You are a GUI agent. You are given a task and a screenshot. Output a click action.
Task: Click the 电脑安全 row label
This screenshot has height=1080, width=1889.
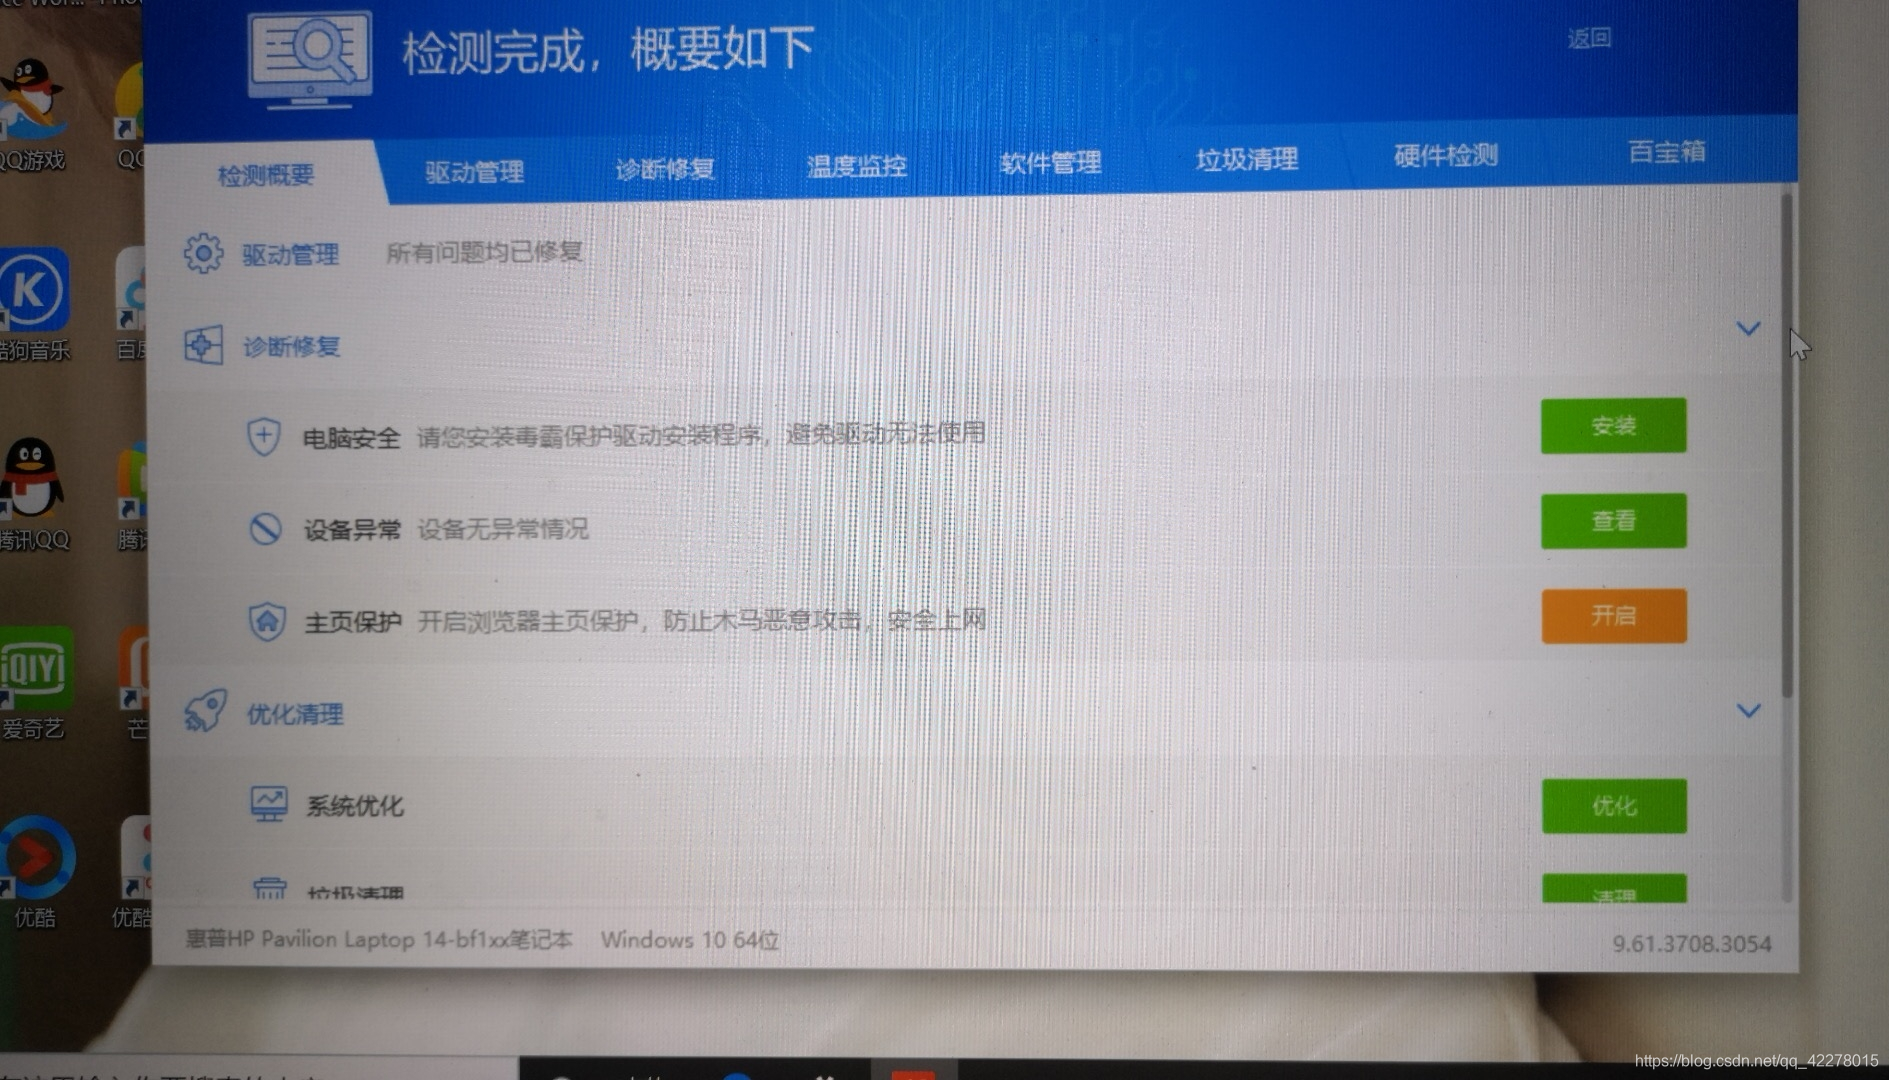click(x=351, y=438)
